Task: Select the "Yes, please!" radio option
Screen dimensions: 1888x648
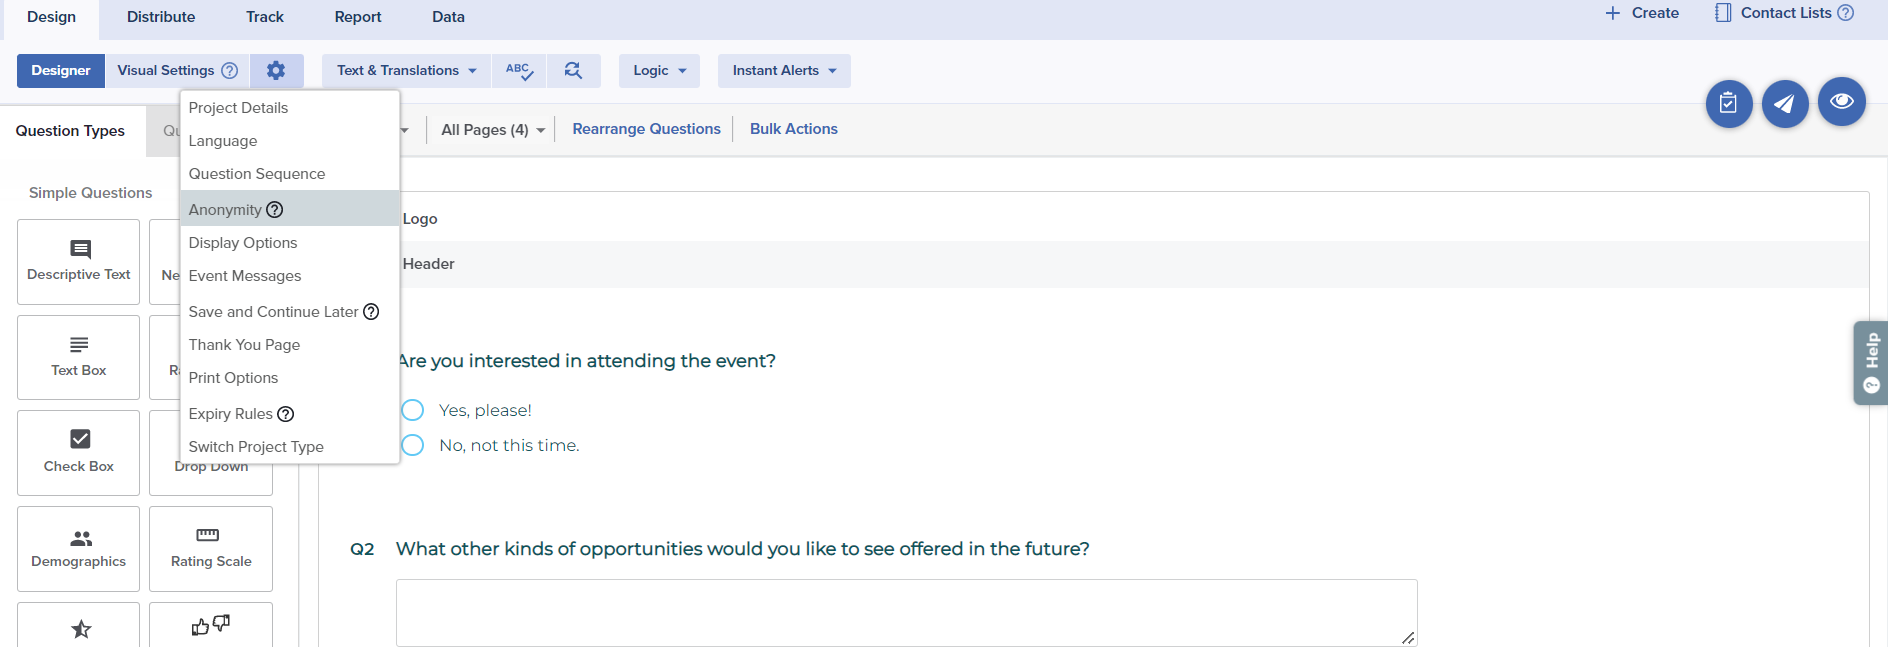Action: (x=413, y=410)
